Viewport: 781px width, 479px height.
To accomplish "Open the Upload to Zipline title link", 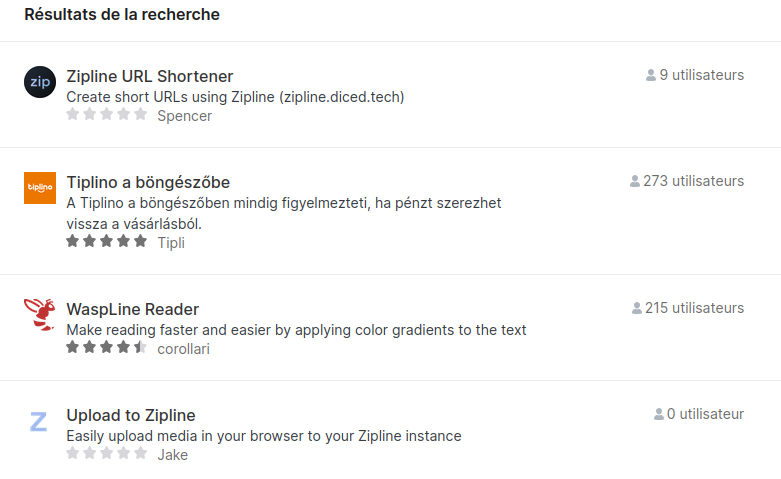I will (x=131, y=415).
